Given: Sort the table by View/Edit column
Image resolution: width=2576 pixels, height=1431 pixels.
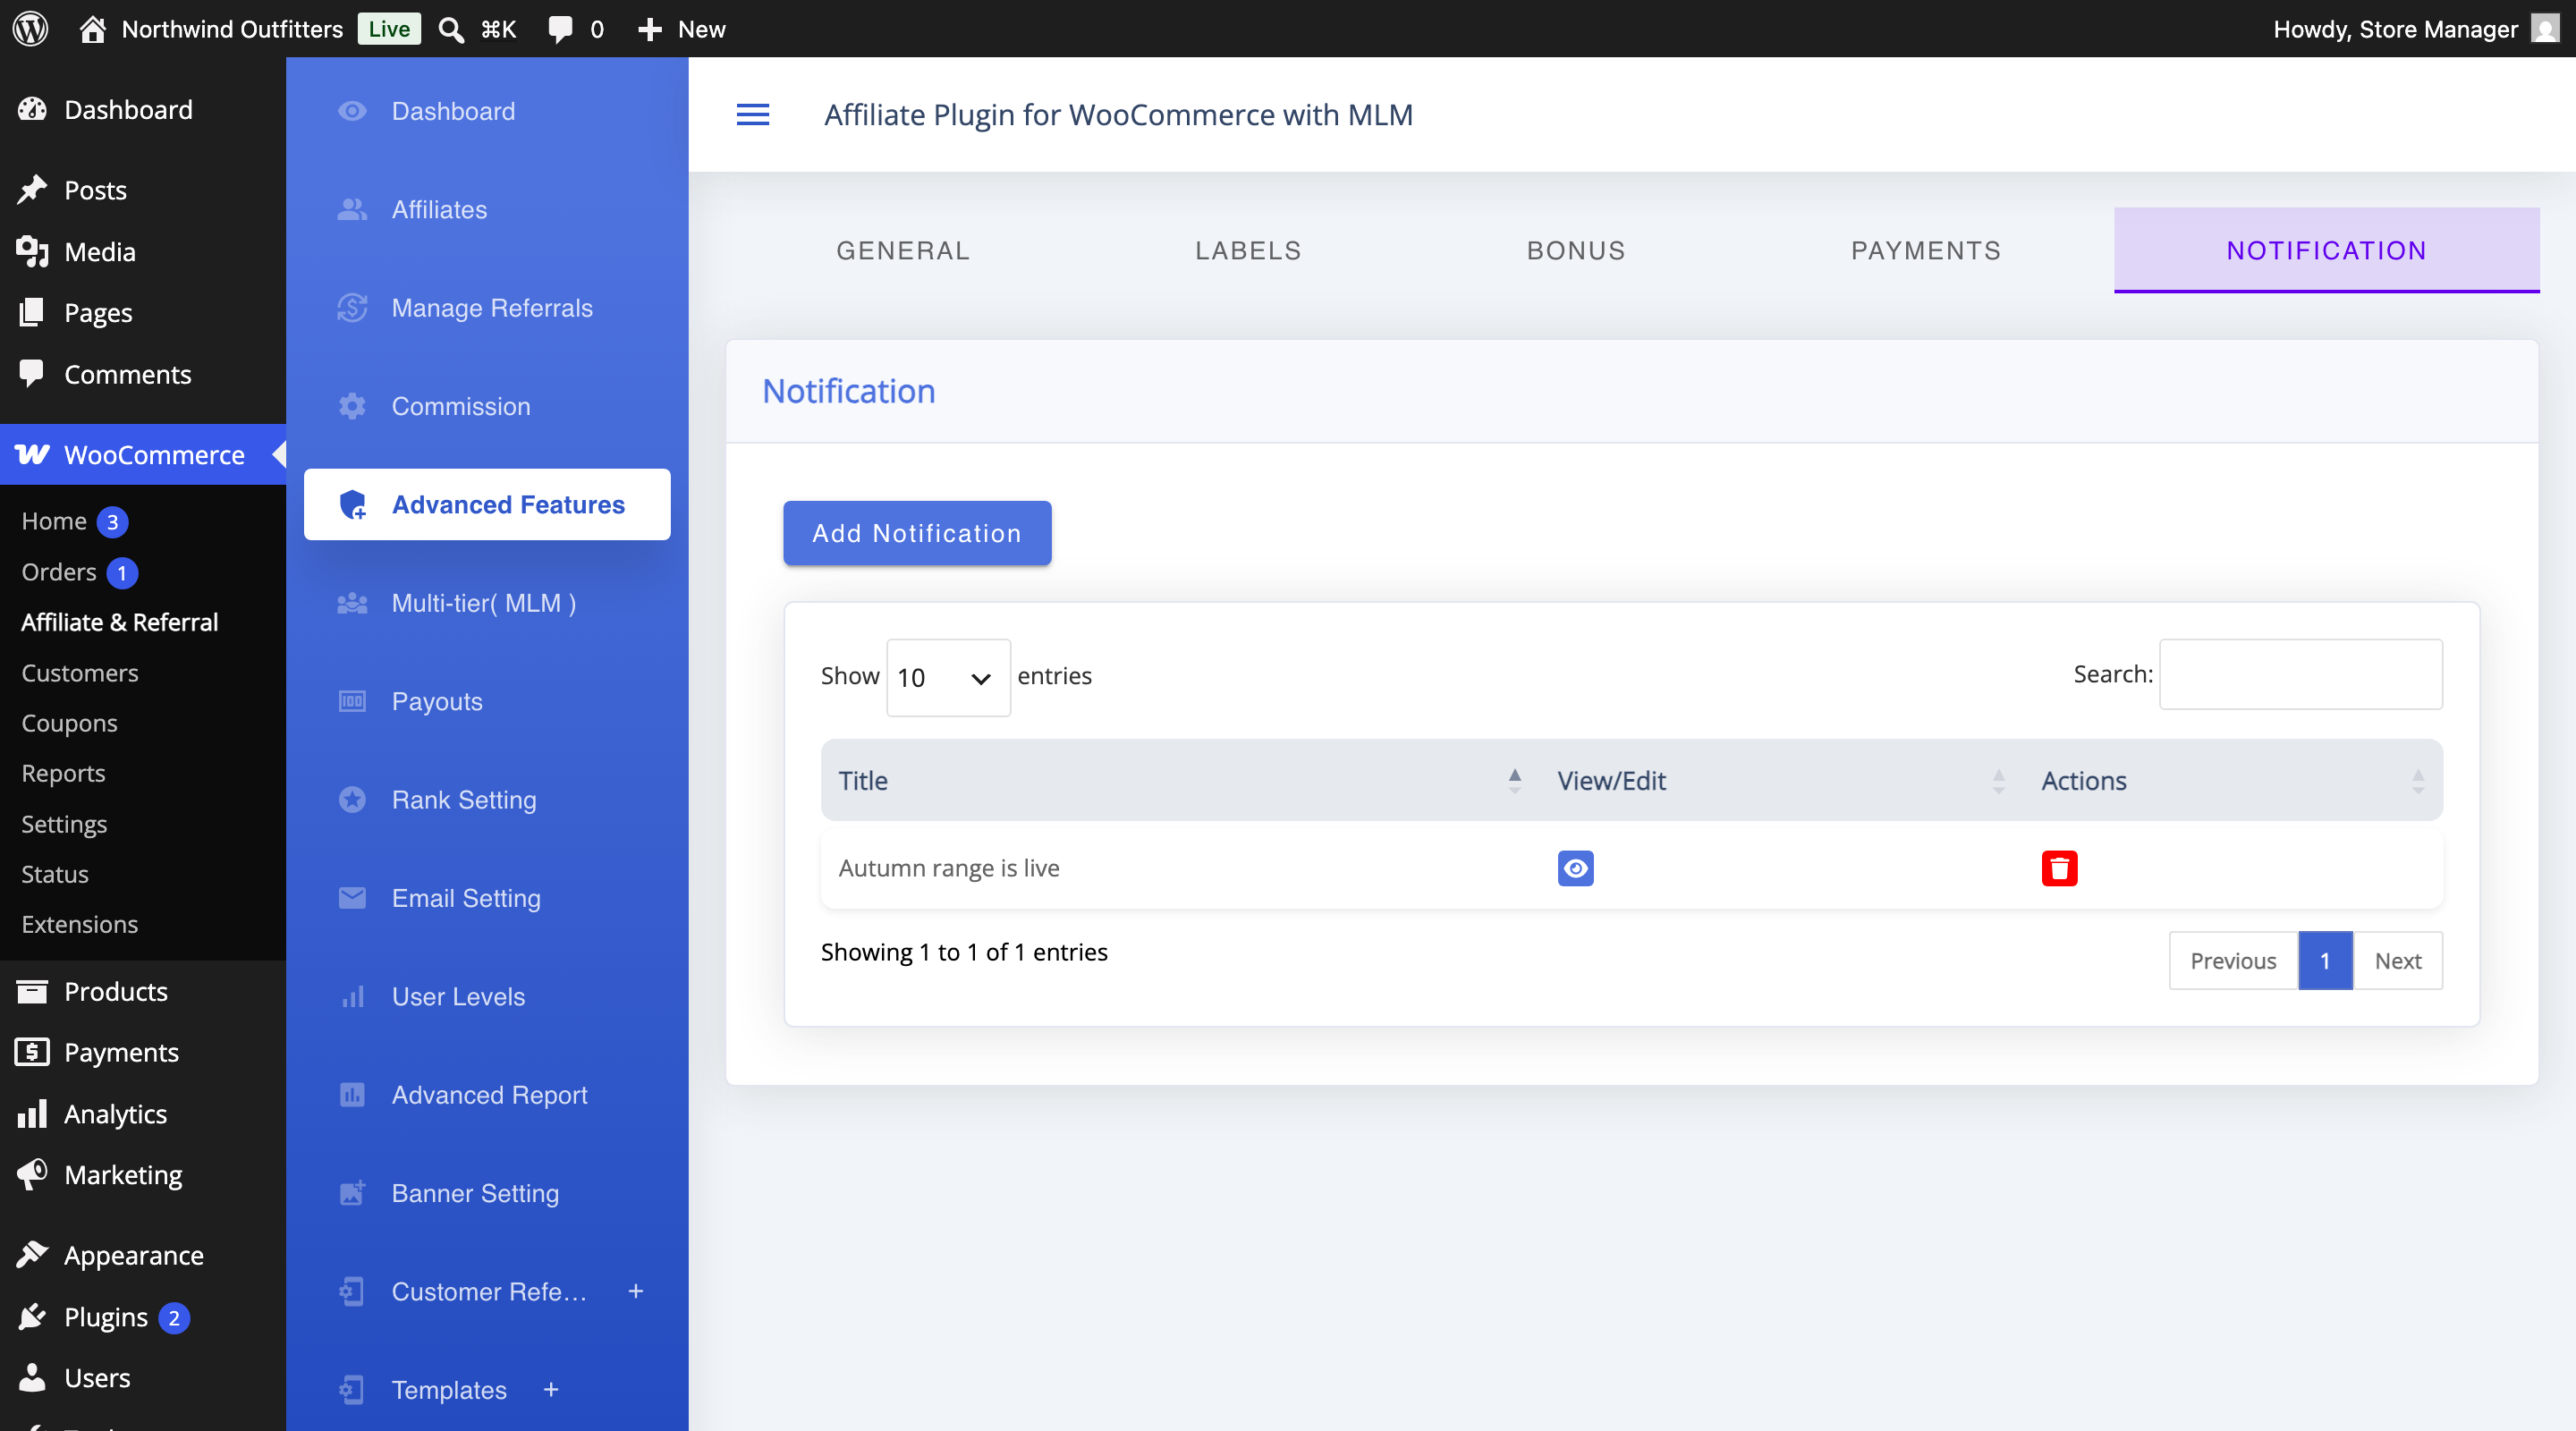Looking at the screenshot, I should tap(1781, 780).
